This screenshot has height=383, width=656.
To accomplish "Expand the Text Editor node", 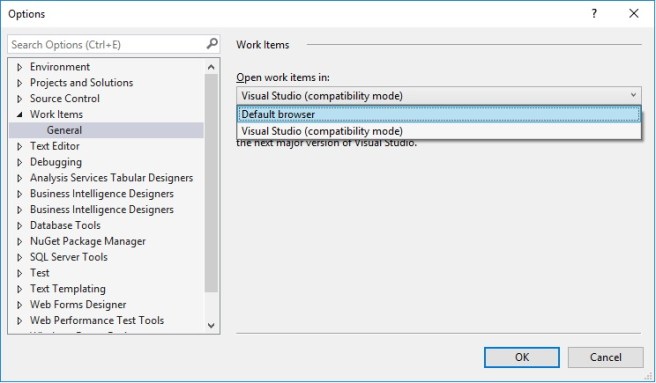I will (19, 147).
